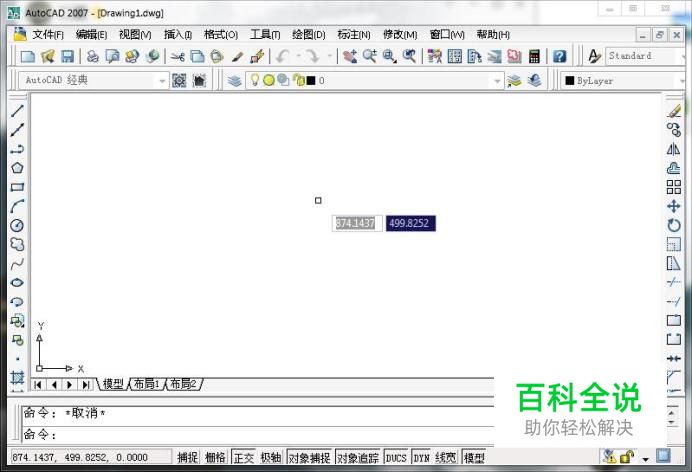
Task: Toggle DUCS dynamic UCS
Action: point(396,457)
